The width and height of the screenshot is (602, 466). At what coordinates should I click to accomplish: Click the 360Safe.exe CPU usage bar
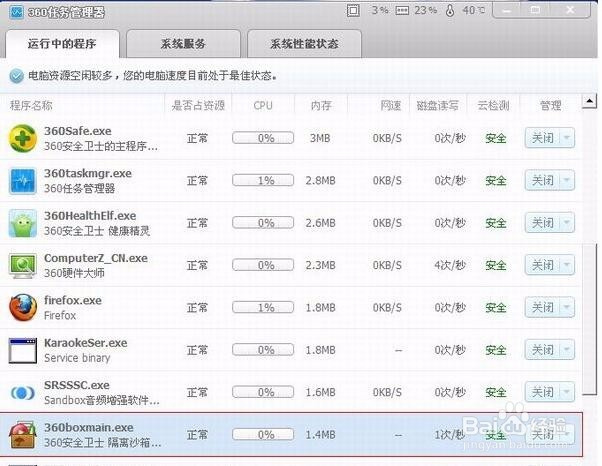coord(263,138)
